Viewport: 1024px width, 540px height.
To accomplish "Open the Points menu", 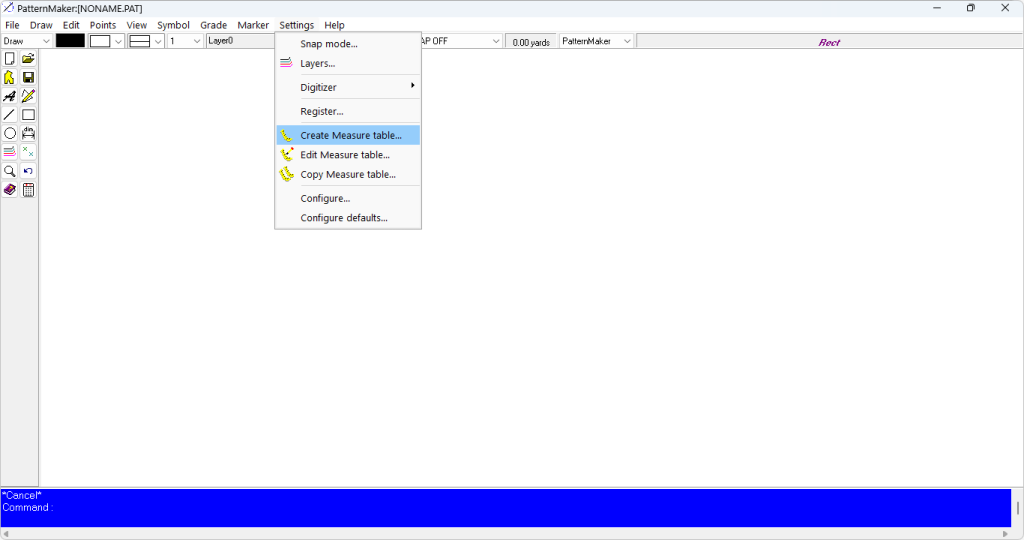I will click(x=103, y=25).
